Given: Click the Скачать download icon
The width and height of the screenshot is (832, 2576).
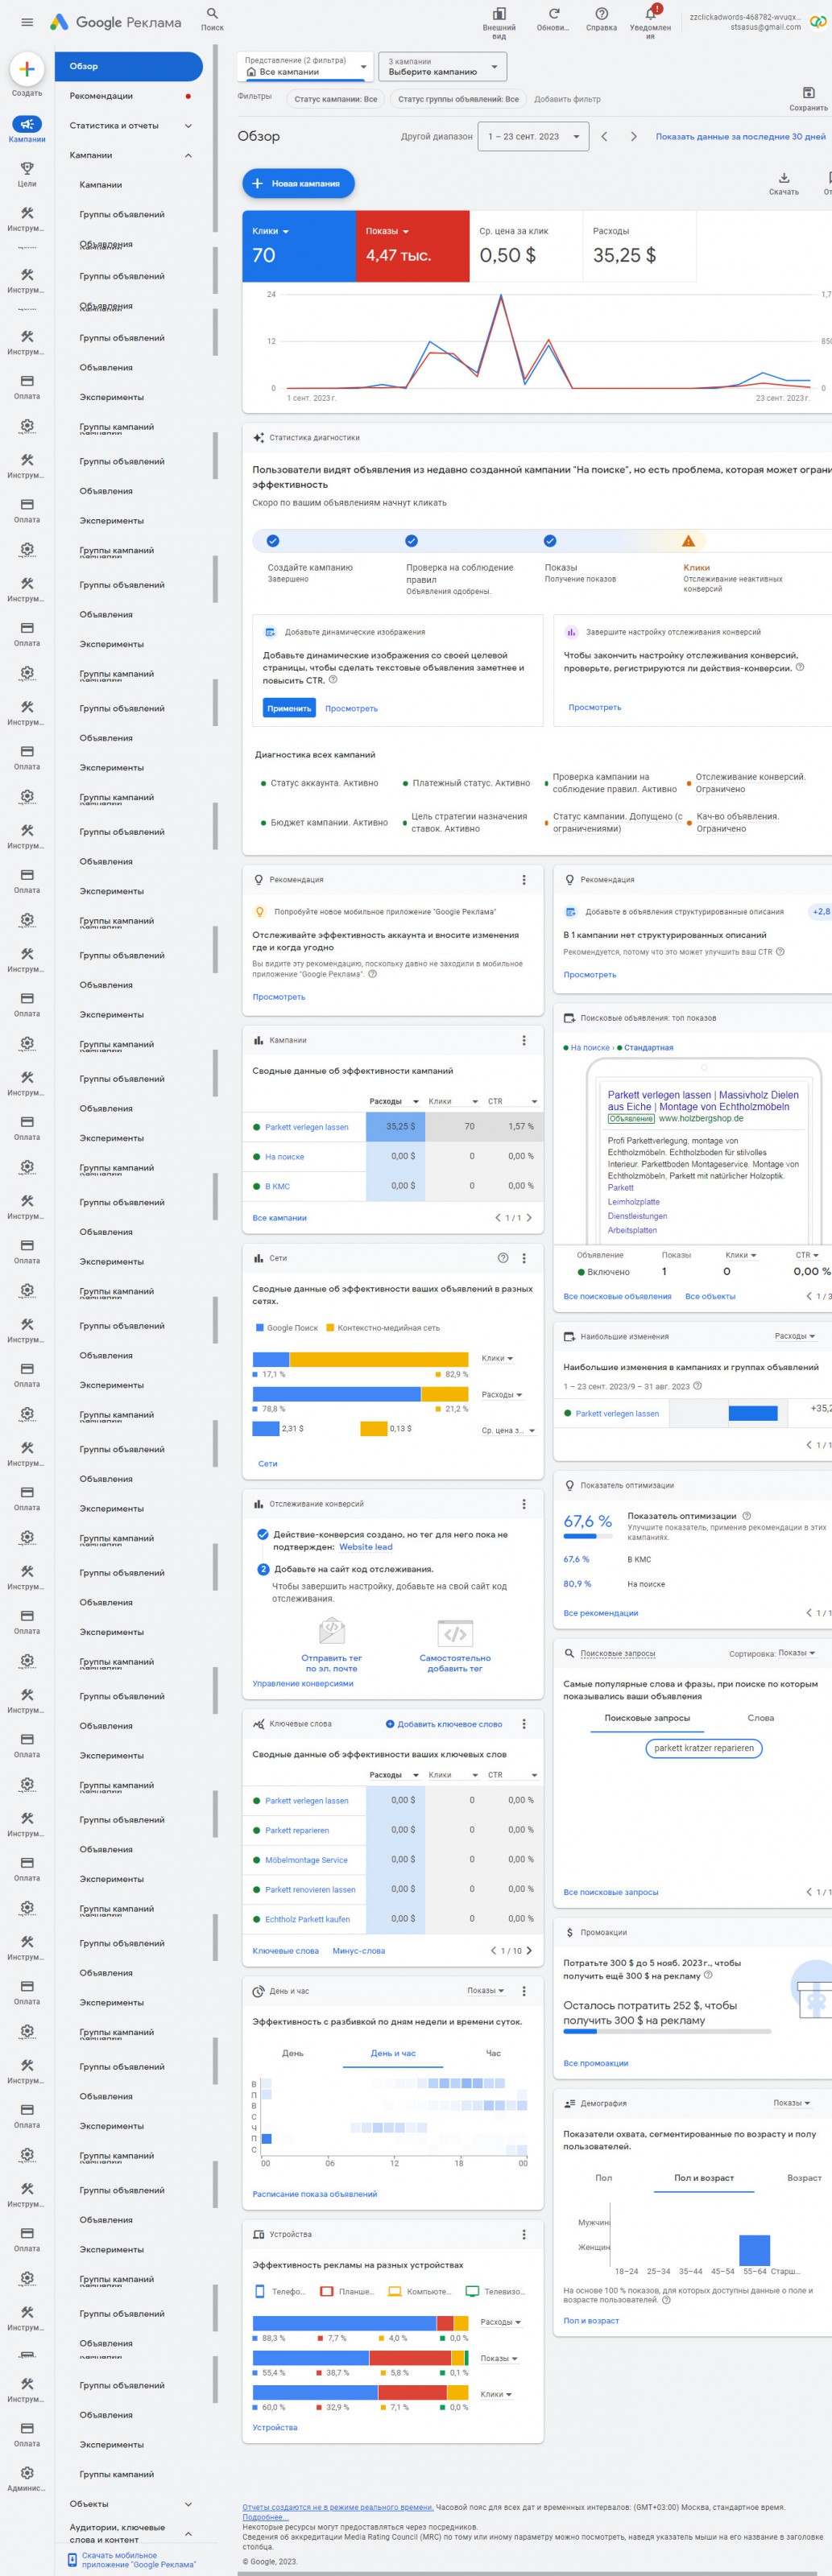Looking at the screenshot, I should 784,177.
